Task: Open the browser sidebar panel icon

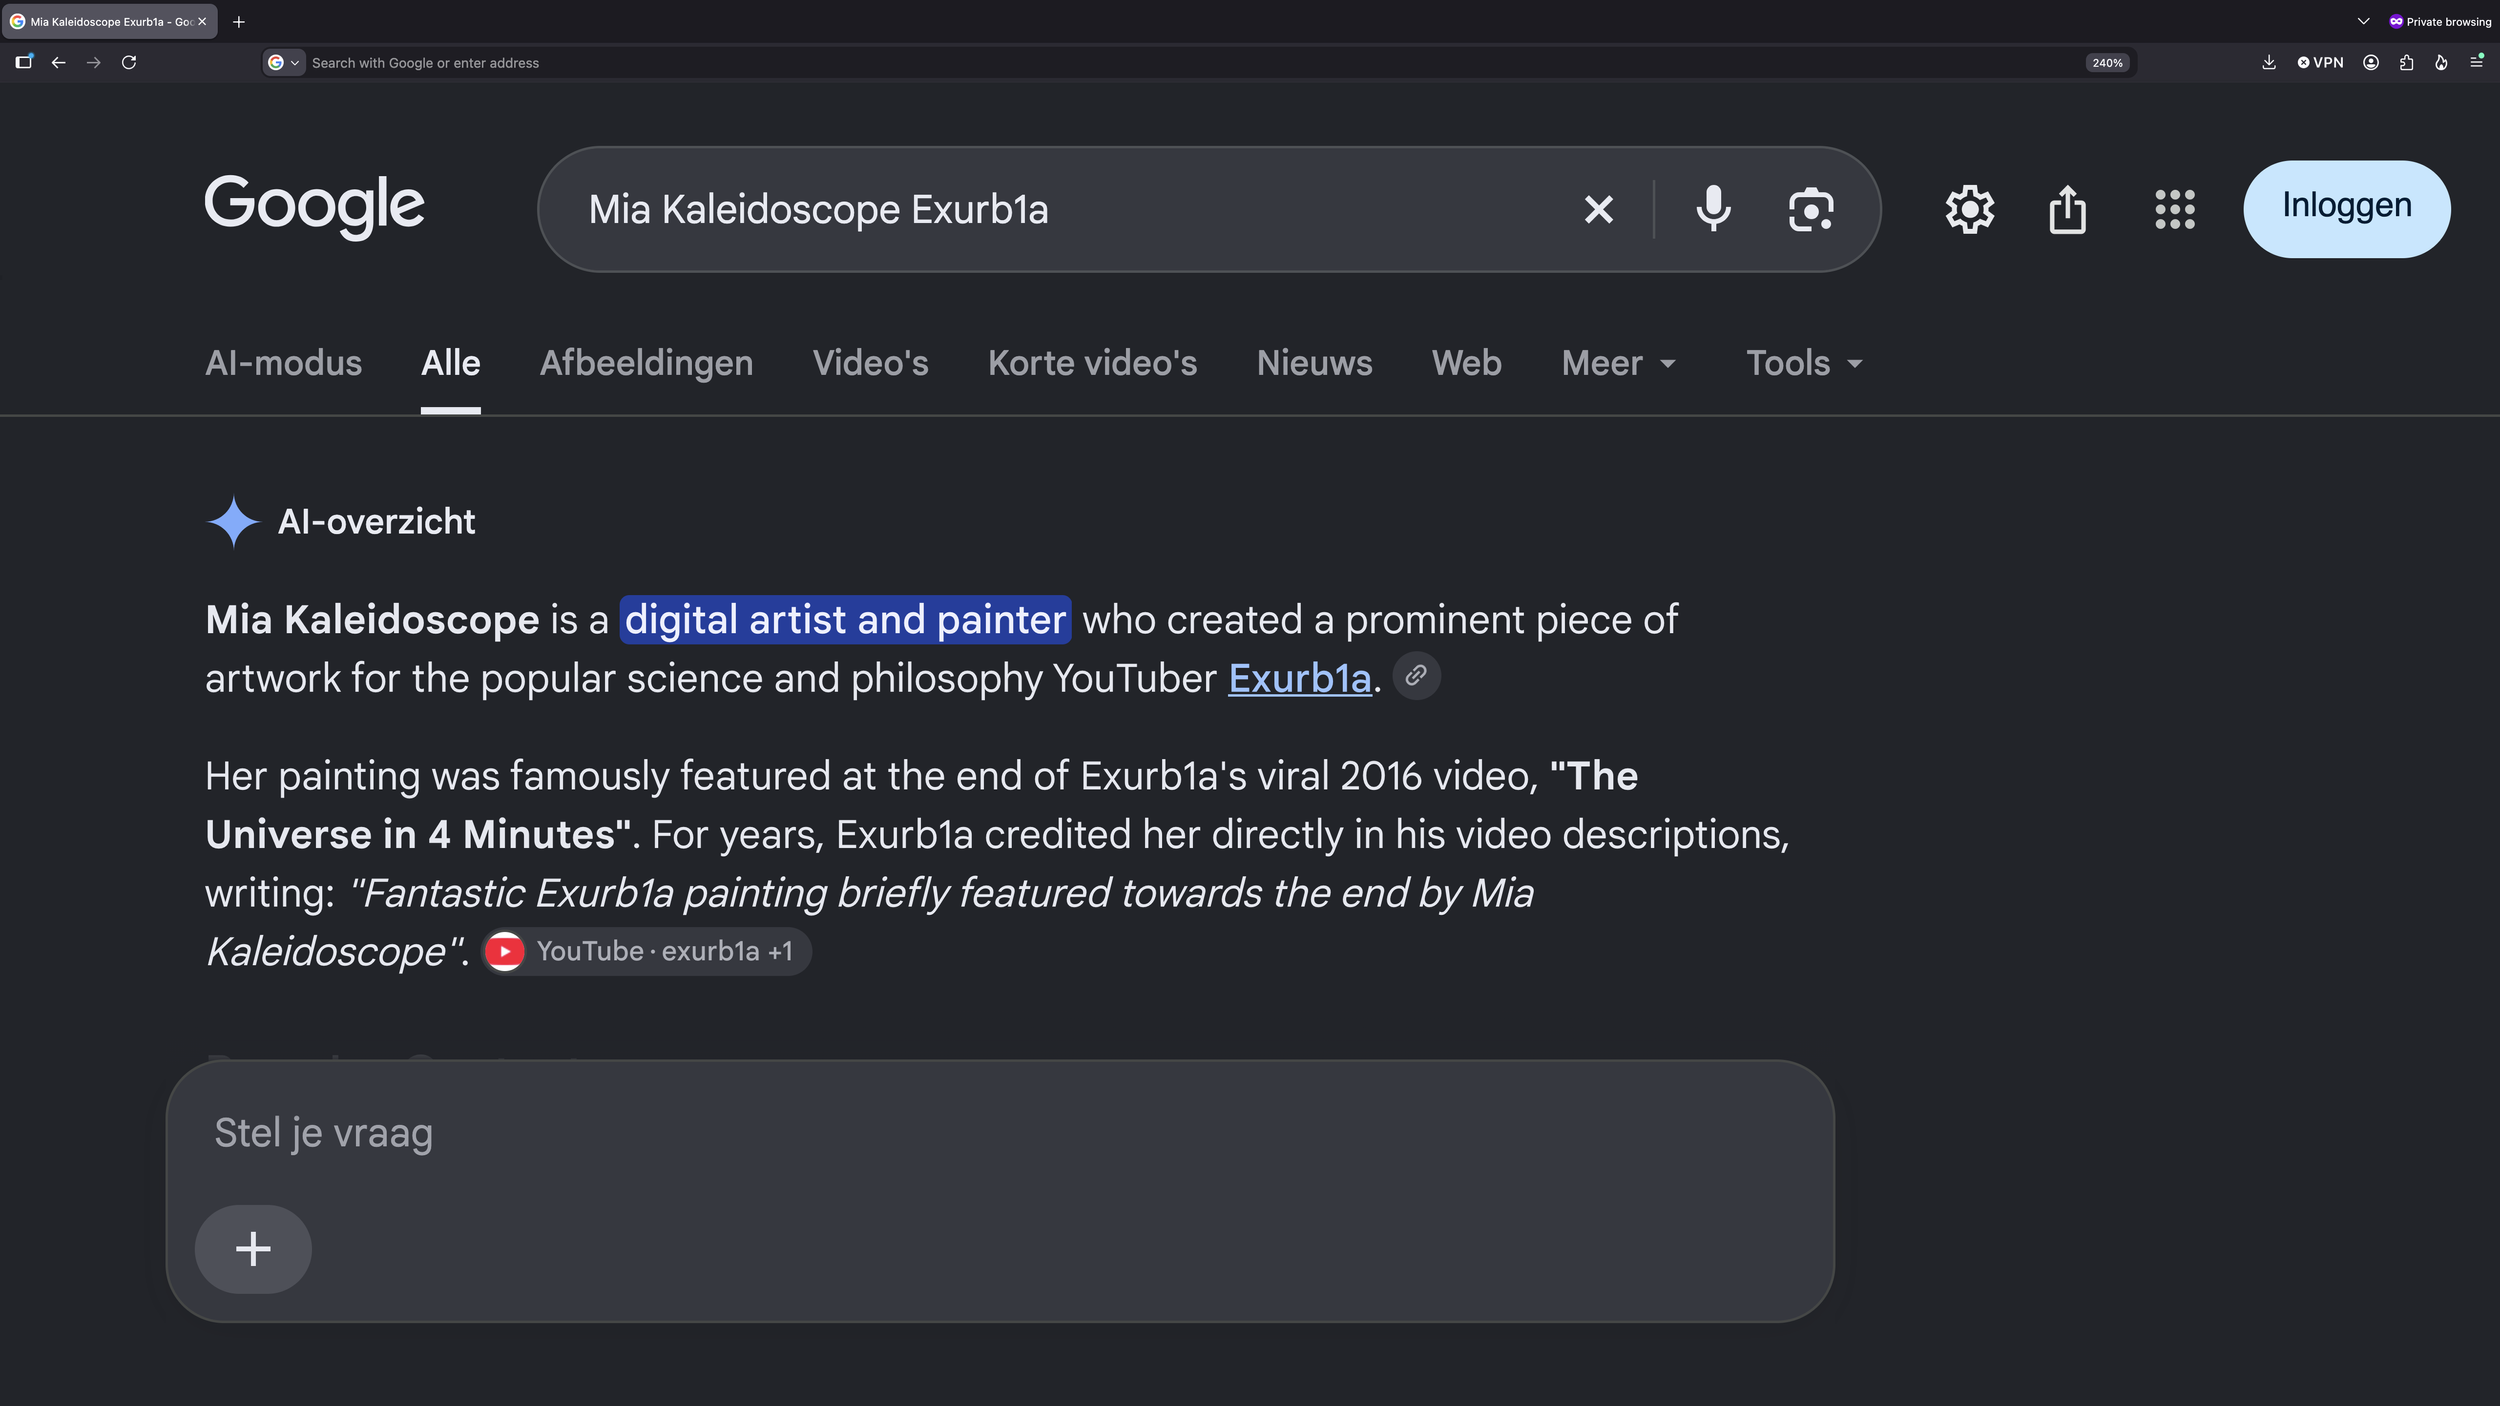Action: [24, 62]
